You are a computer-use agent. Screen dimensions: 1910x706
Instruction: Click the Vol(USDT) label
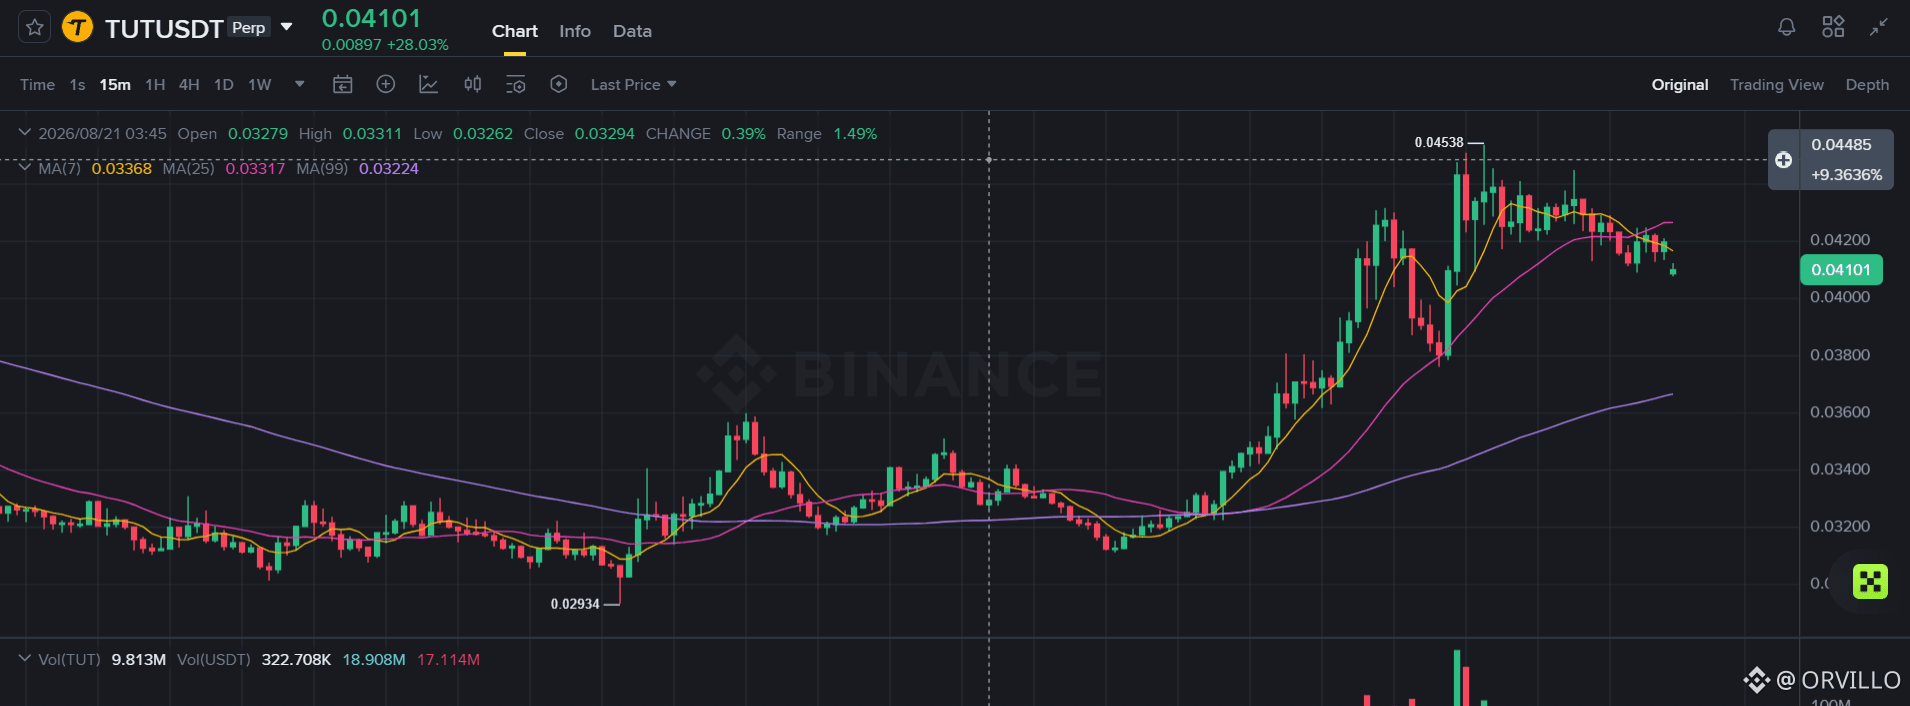[214, 660]
